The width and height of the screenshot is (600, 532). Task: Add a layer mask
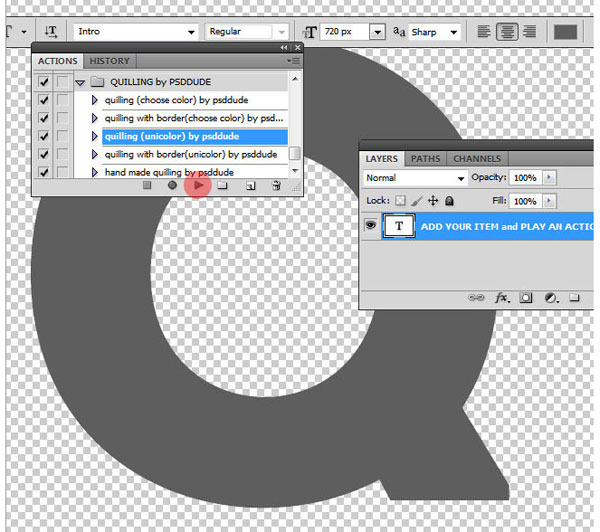click(525, 298)
